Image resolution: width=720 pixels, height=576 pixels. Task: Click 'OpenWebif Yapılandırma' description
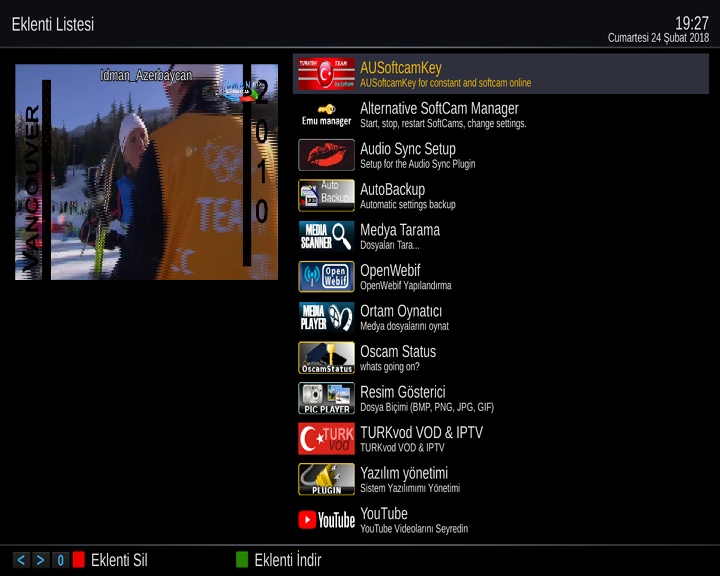(x=405, y=285)
